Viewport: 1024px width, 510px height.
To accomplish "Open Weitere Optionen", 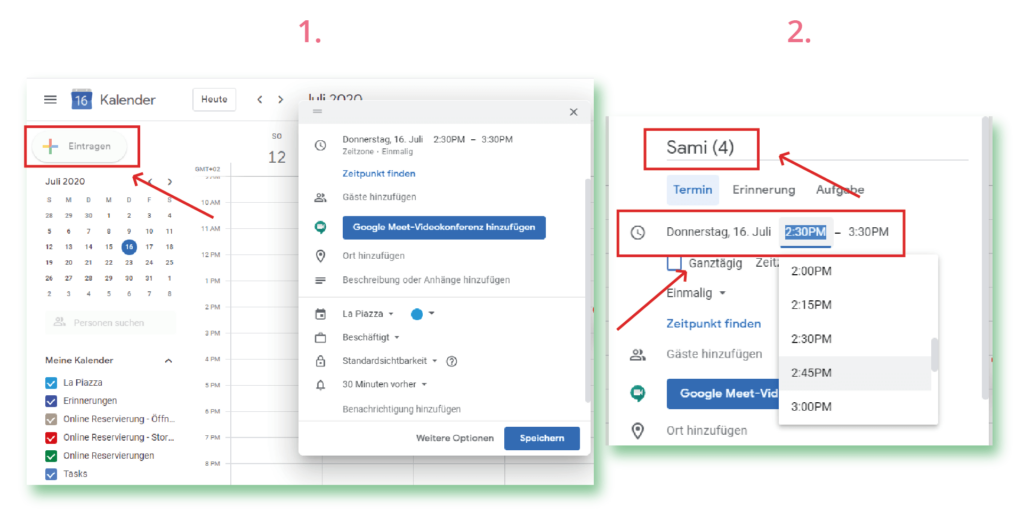I will click(455, 438).
